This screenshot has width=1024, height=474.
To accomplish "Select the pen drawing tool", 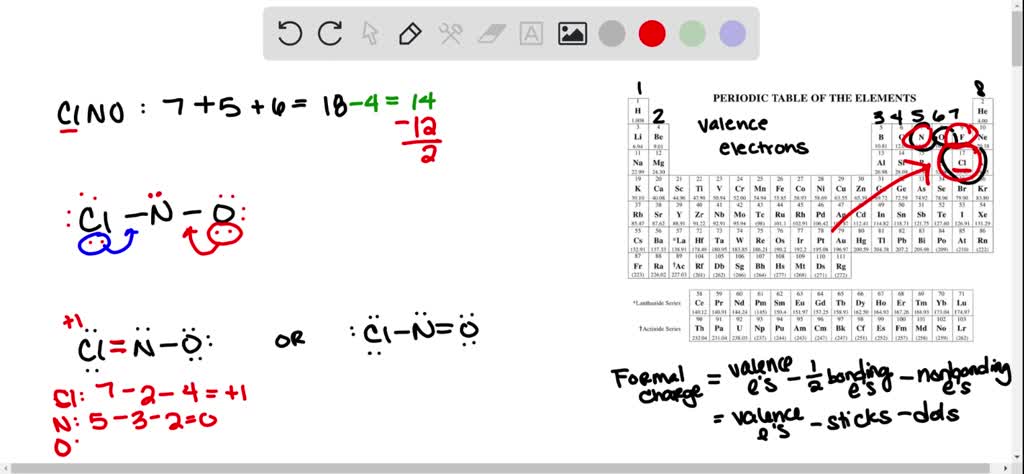I will (410, 33).
